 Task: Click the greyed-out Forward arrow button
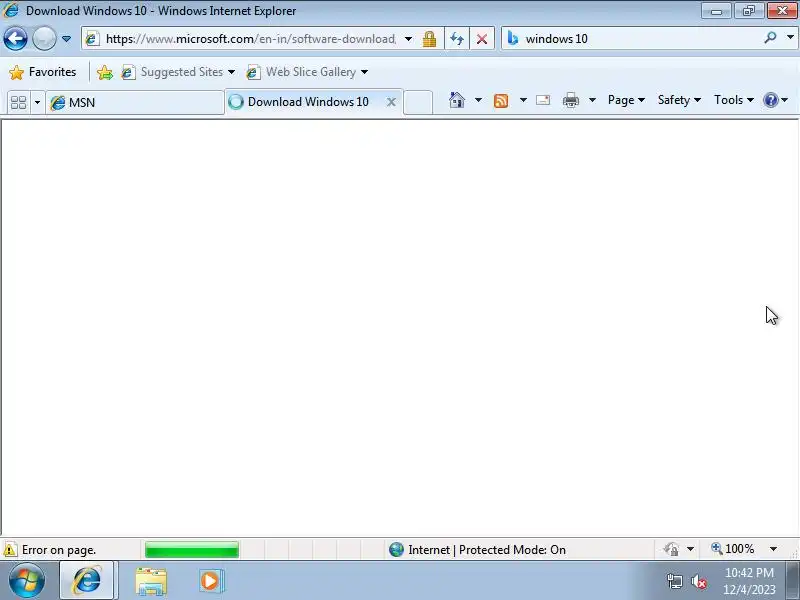[44, 39]
